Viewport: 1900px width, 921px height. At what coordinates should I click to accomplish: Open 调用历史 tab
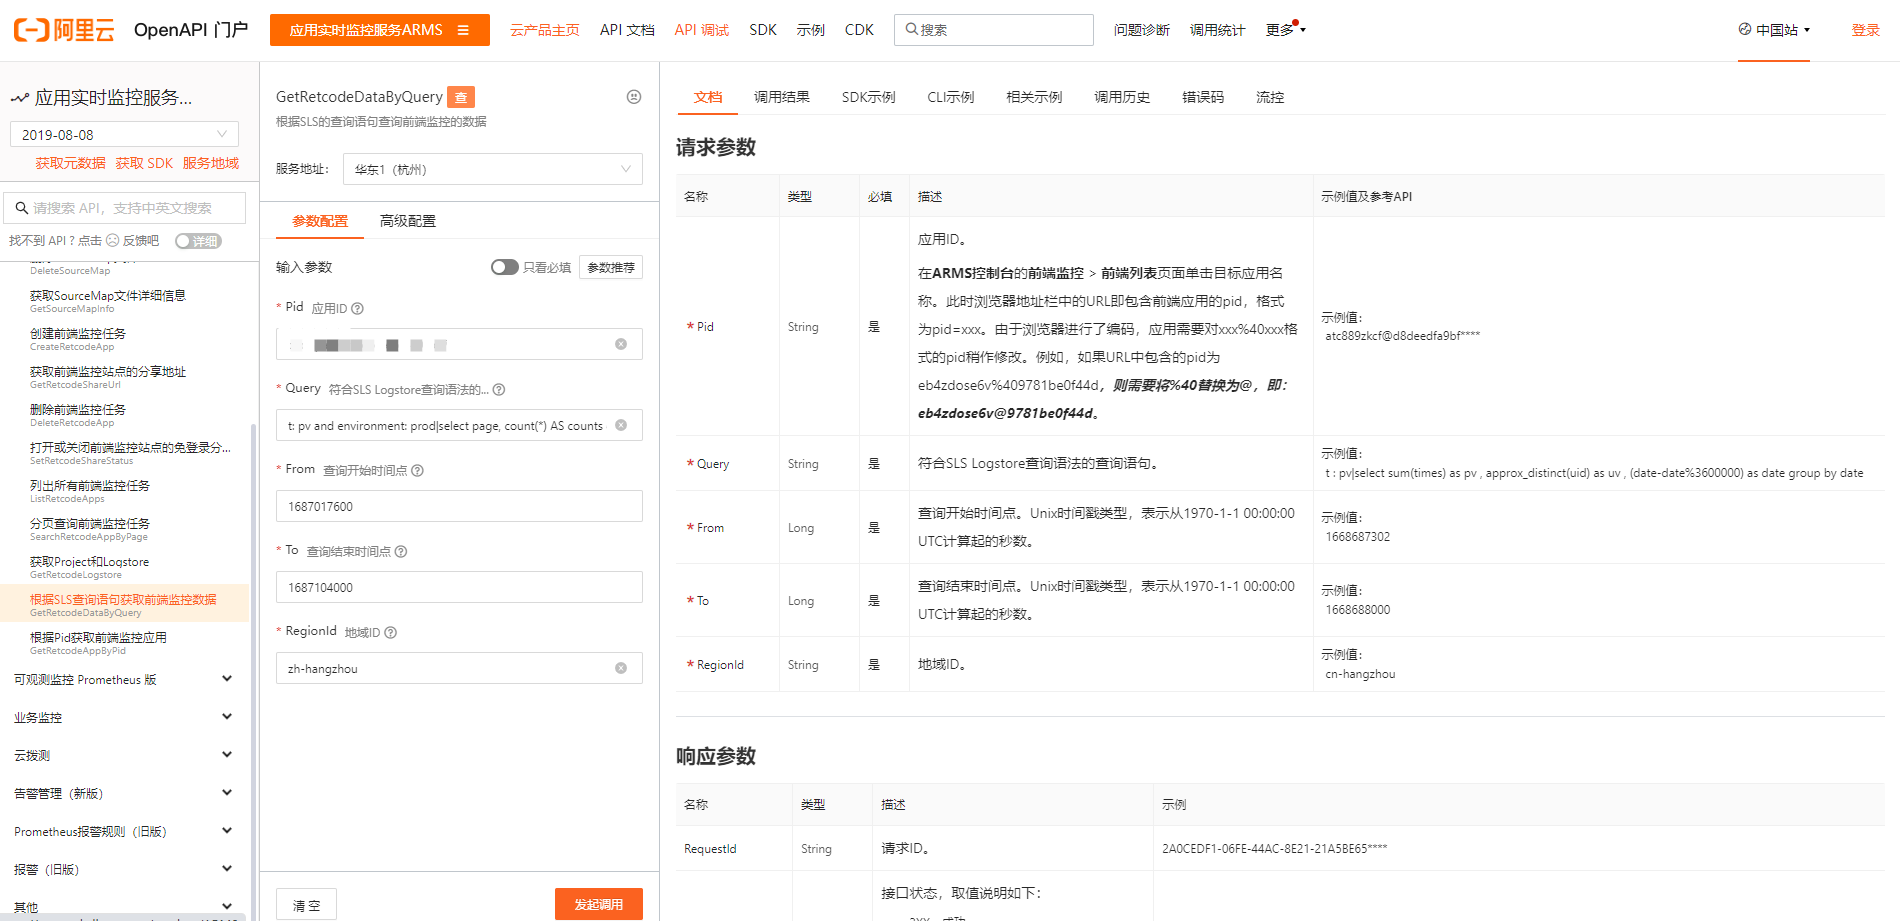click(1122, 97)
